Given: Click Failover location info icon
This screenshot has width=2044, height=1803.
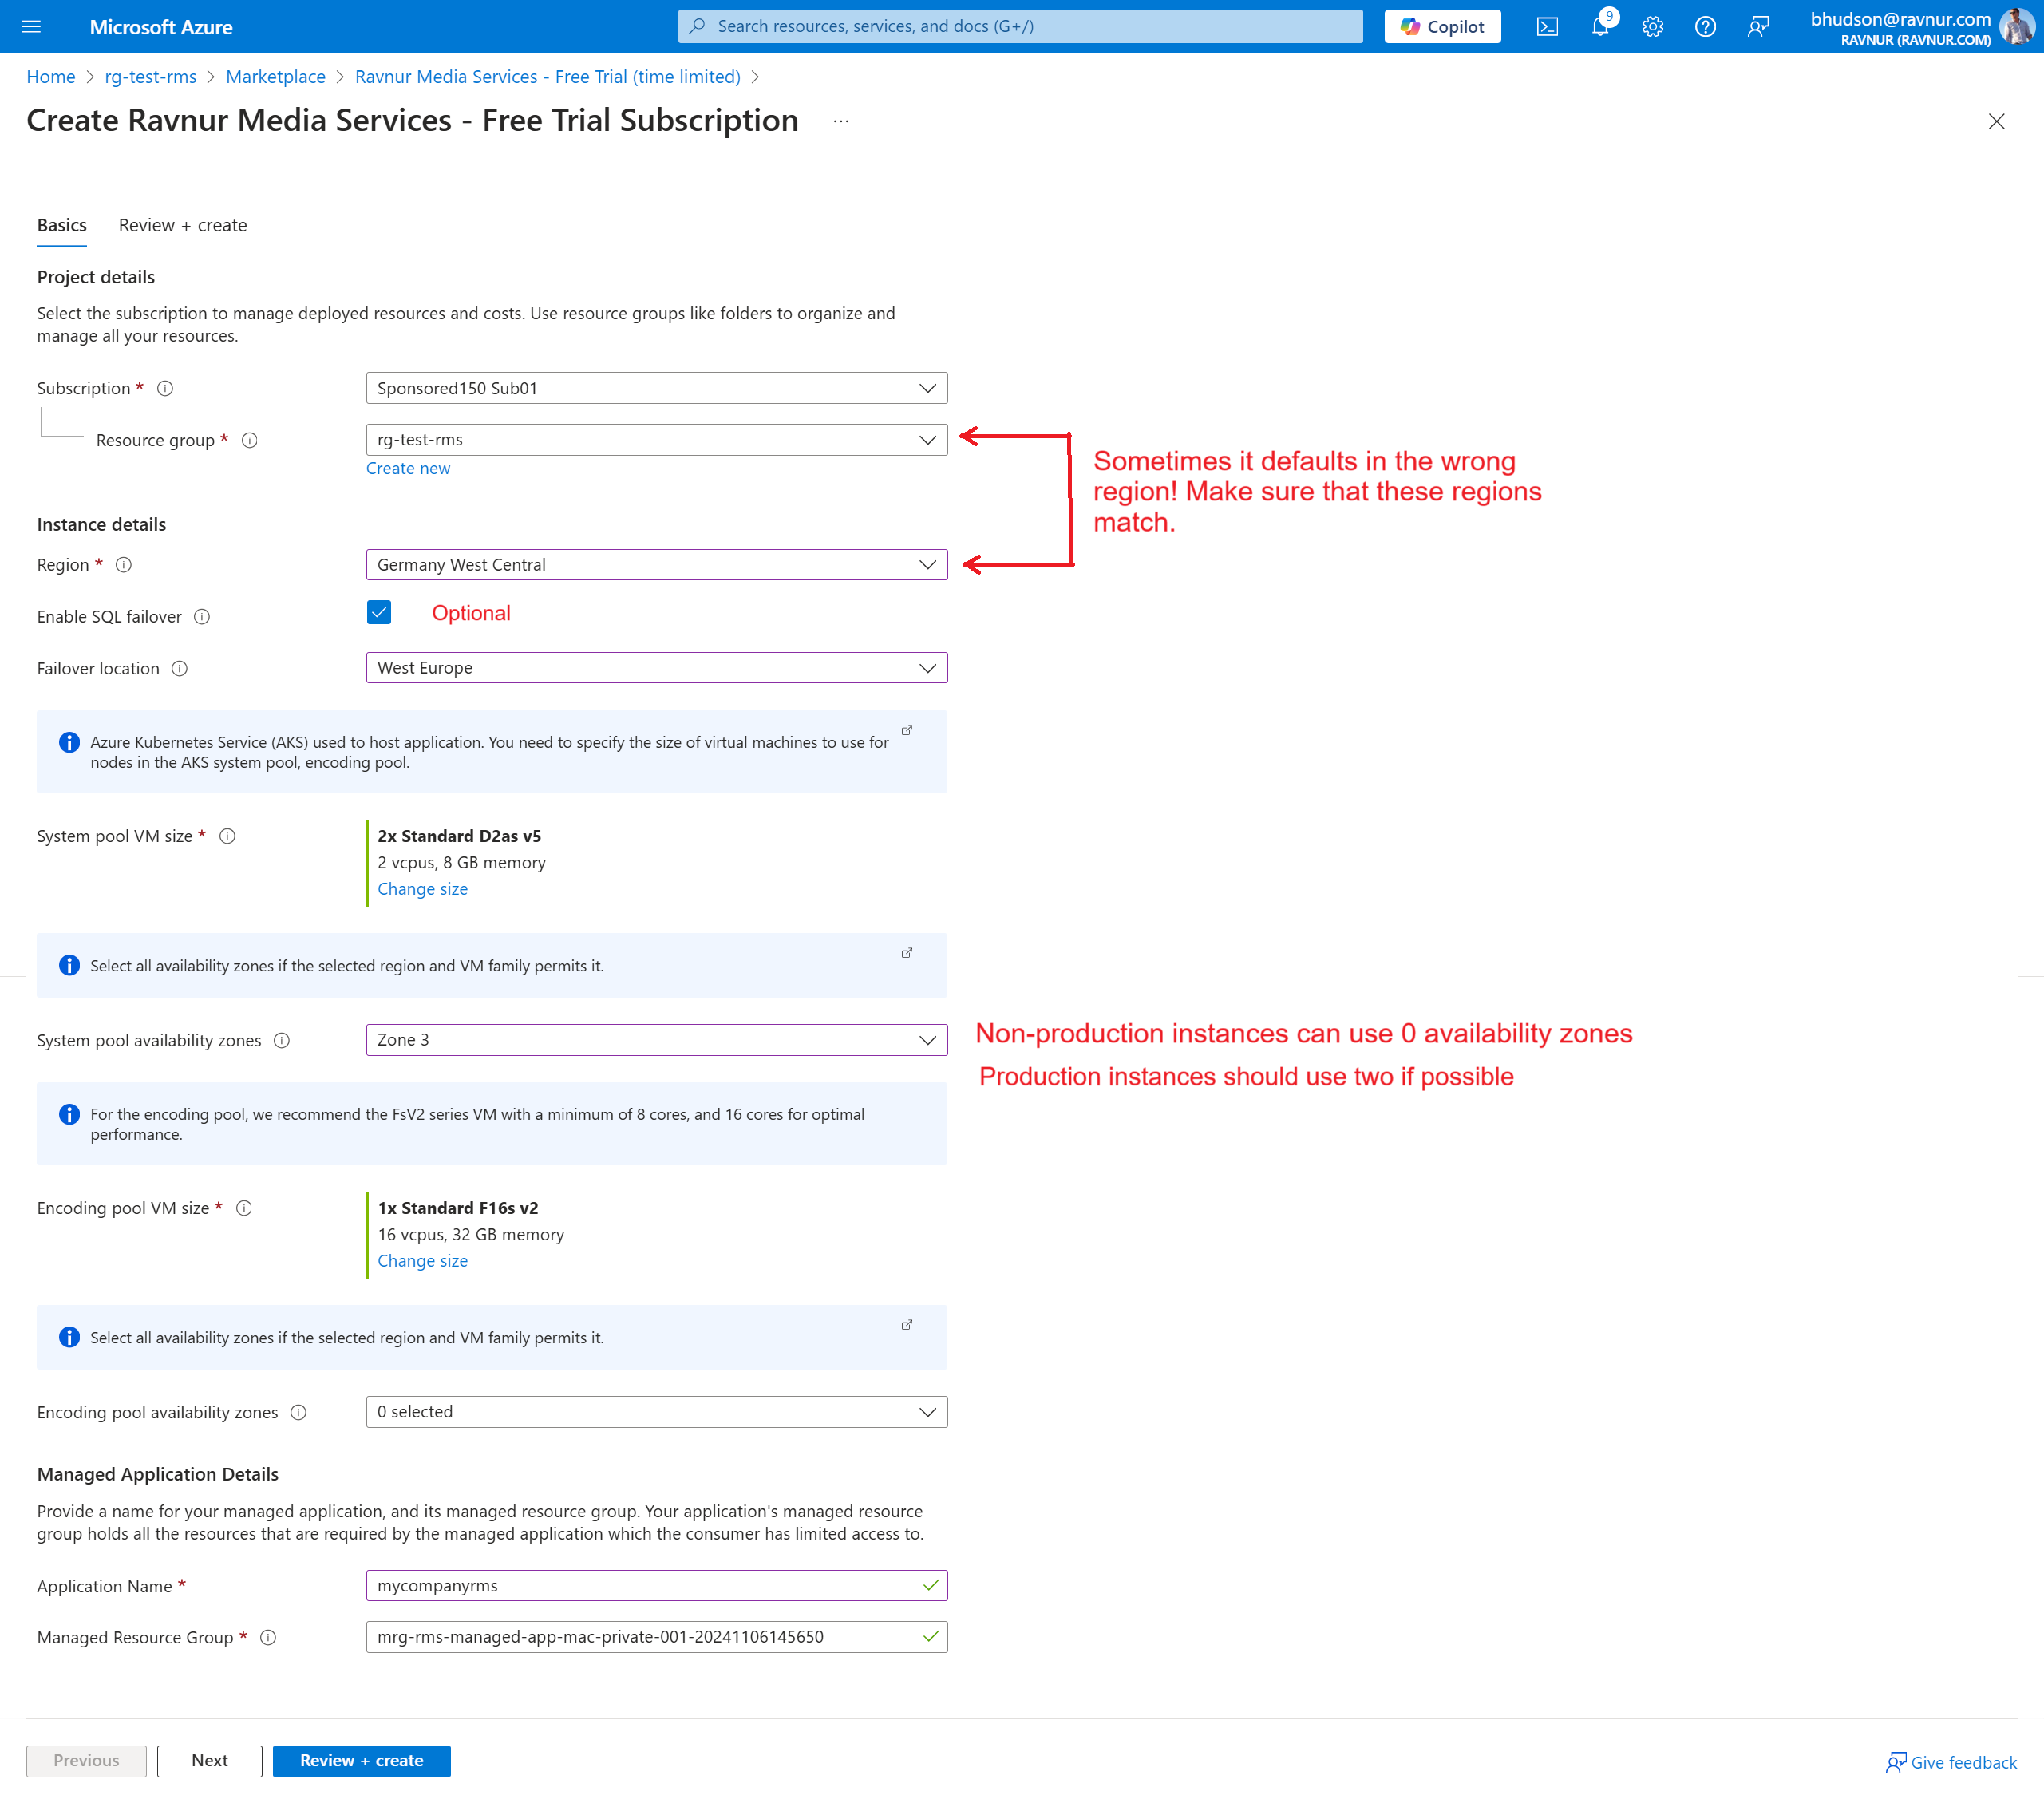Looking at the screenshot, I should (180, 668).
